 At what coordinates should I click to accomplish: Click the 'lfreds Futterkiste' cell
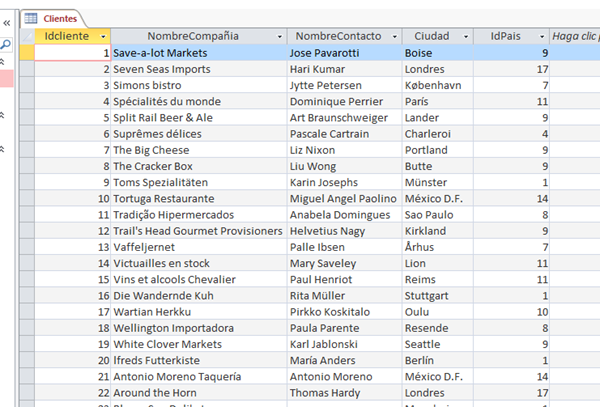pyautogui.click(x=199, y=360)
